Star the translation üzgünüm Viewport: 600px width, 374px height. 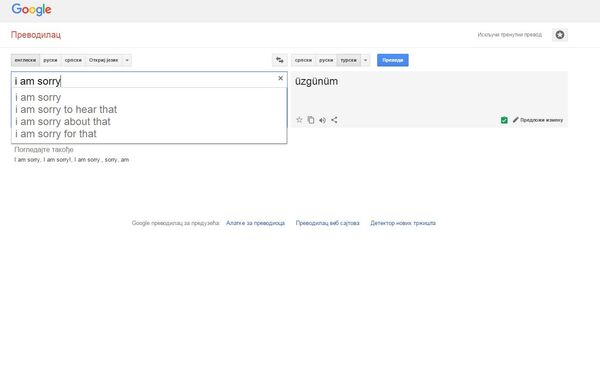(299, 120)
